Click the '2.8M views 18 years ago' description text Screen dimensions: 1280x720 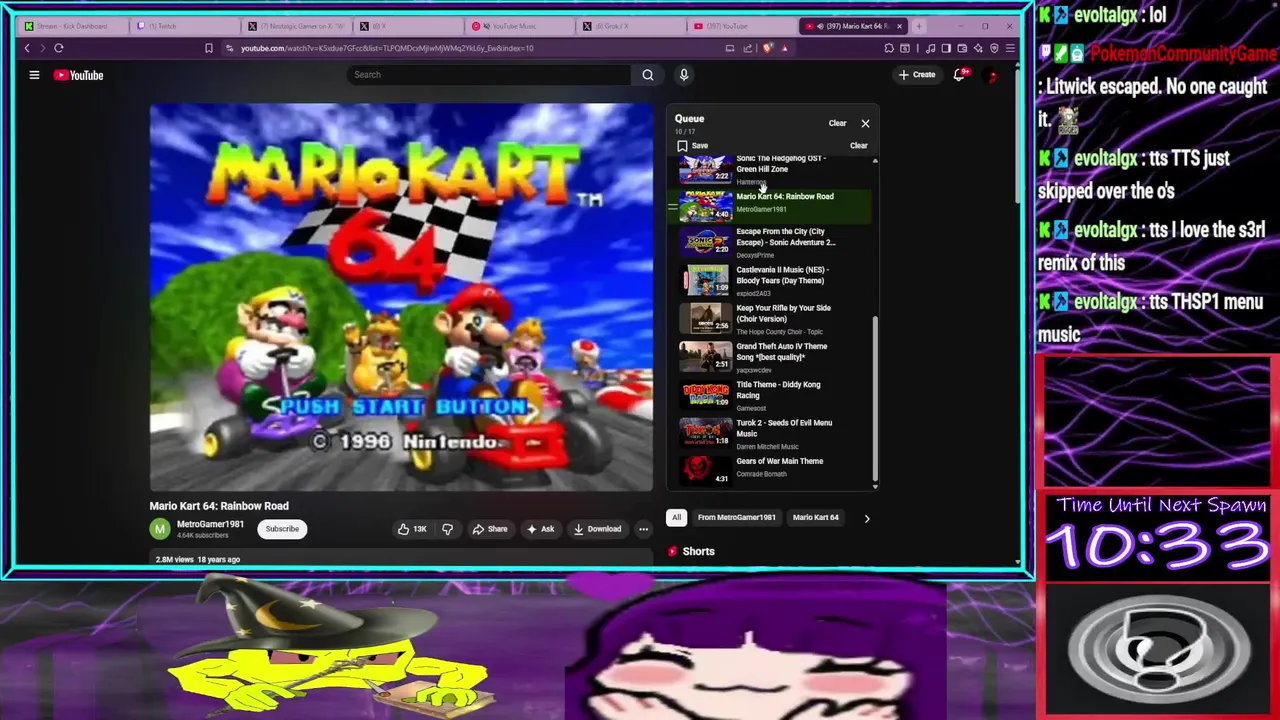point(198,559)
